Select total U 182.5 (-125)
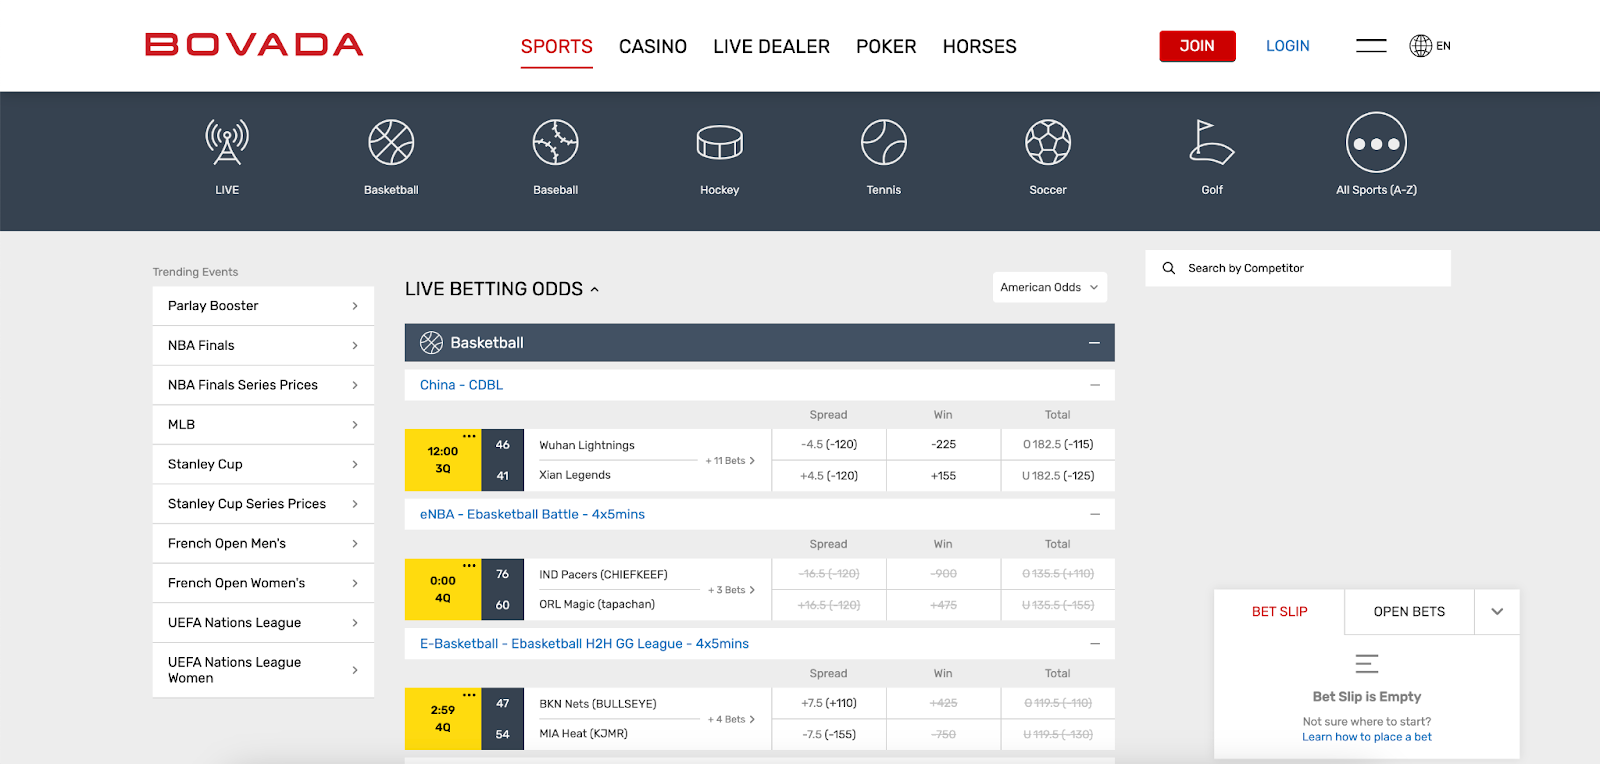The width and height of the screenshot is (1600, 764). point(1058,476)
